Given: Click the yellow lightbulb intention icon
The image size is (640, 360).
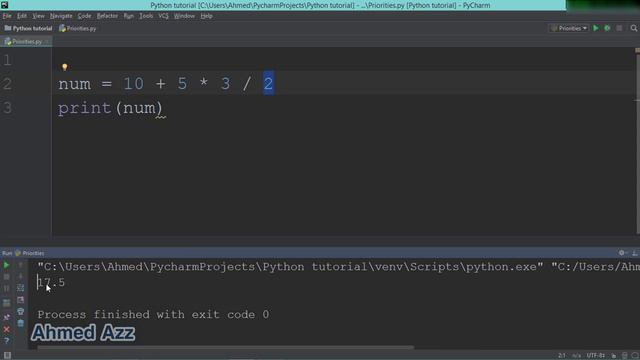Looking at the screenshot, I should coord(64,67).
